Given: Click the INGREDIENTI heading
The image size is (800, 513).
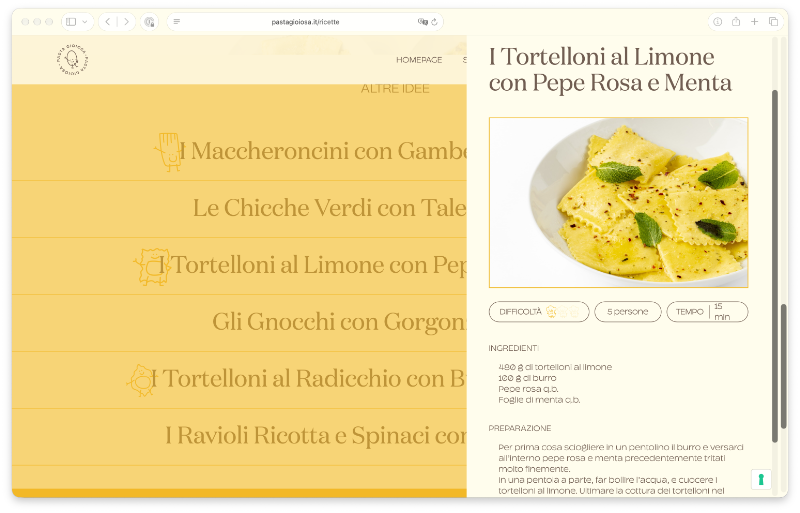Looking at the screenshot, I should 513,348.
